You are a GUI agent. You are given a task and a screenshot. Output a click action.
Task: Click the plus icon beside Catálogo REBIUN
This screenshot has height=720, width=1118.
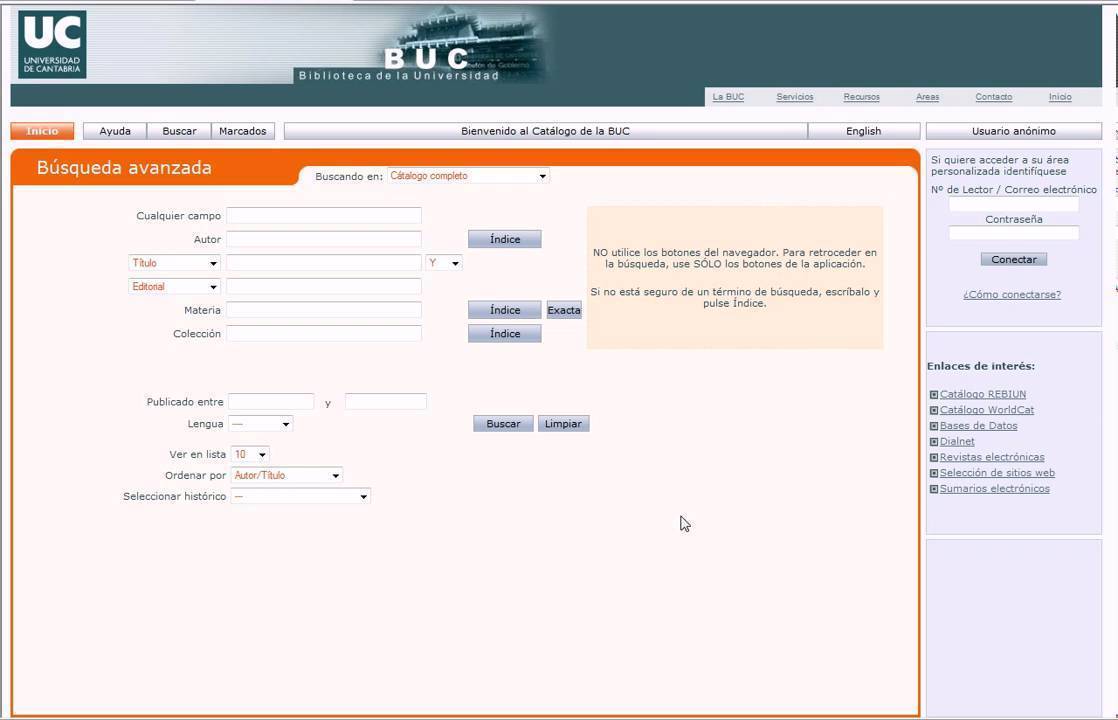[x=934, y=394]
